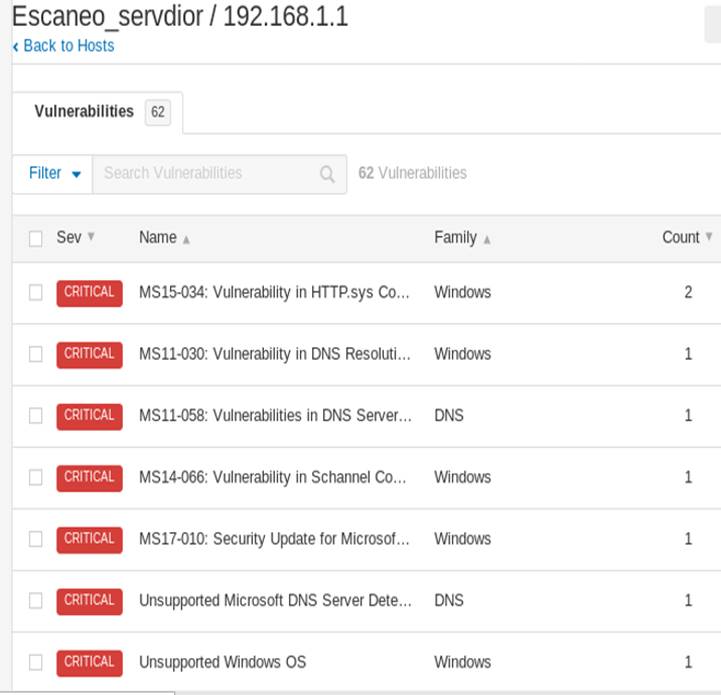The height and width of the screenshot is (695, 721).
Task: Open MS17-010 Security Update vulnerability entry
Action: tap(274, 539)
